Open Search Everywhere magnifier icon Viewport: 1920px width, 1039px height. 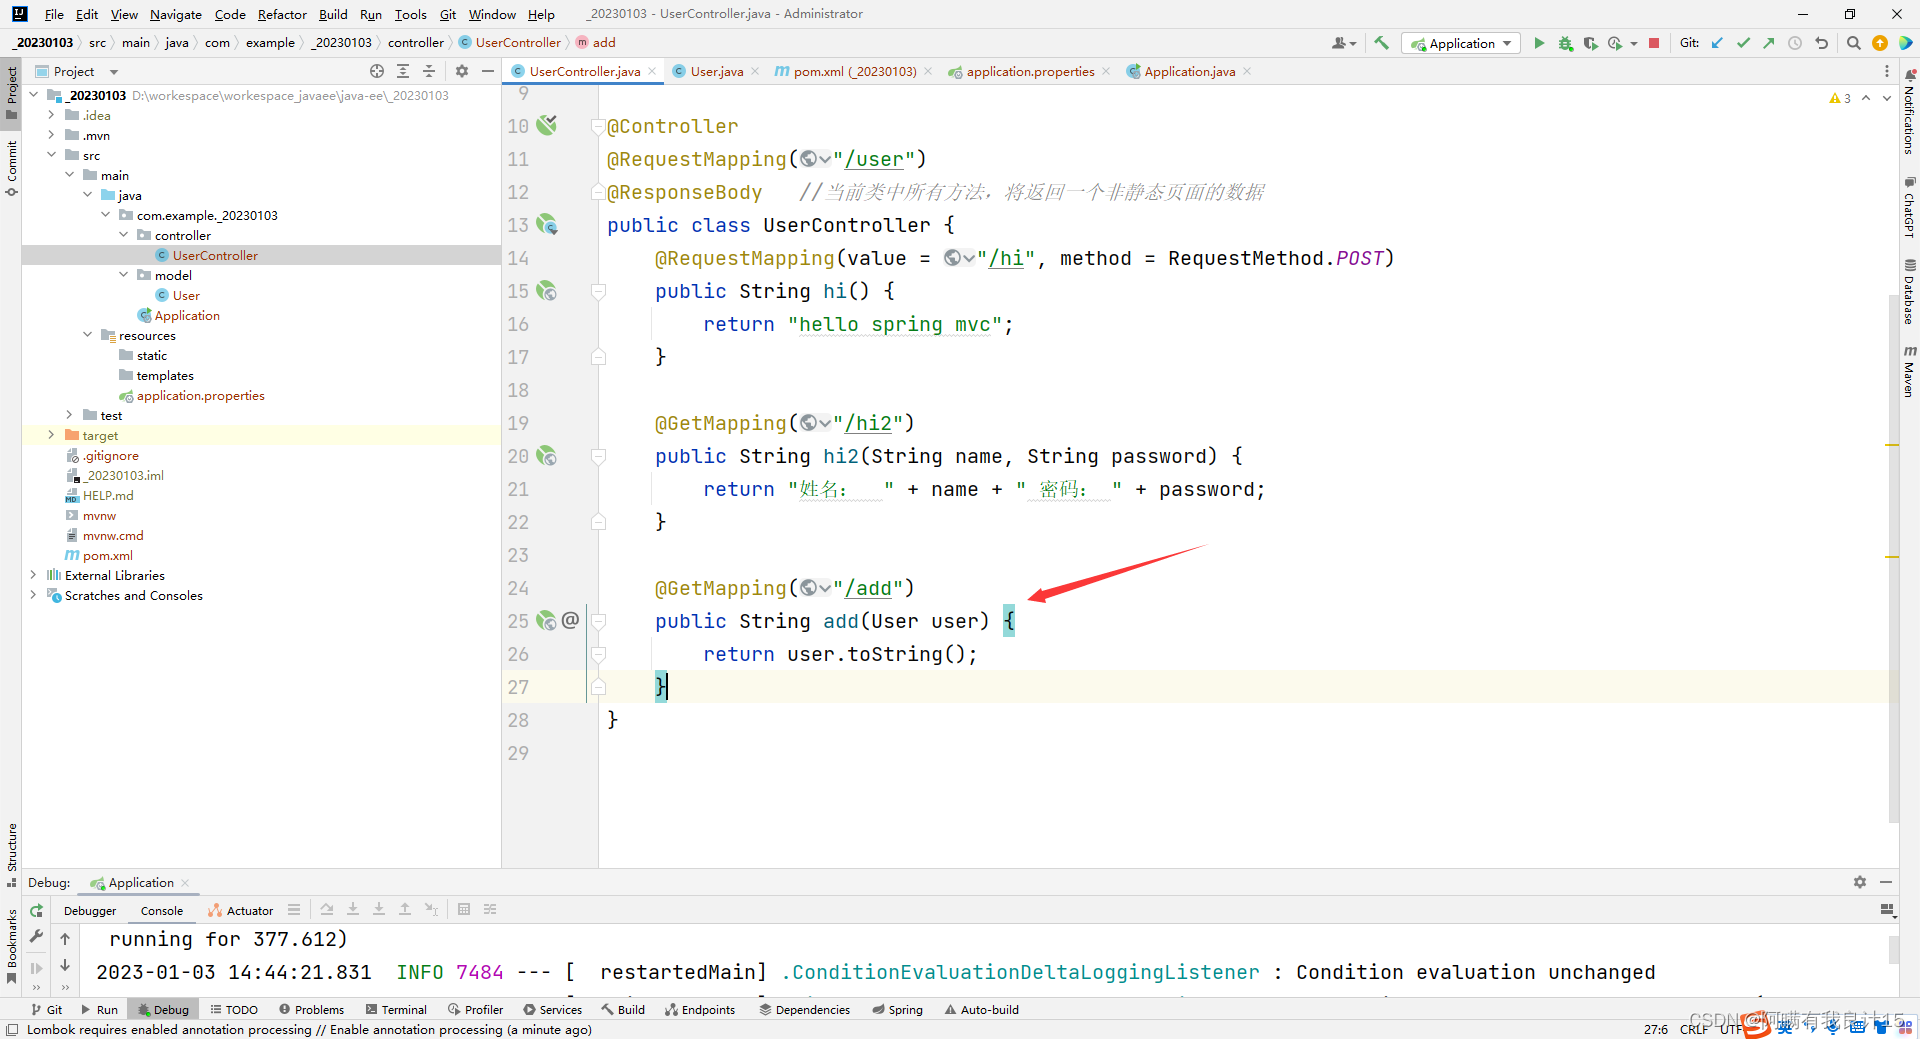point(1853,43)
